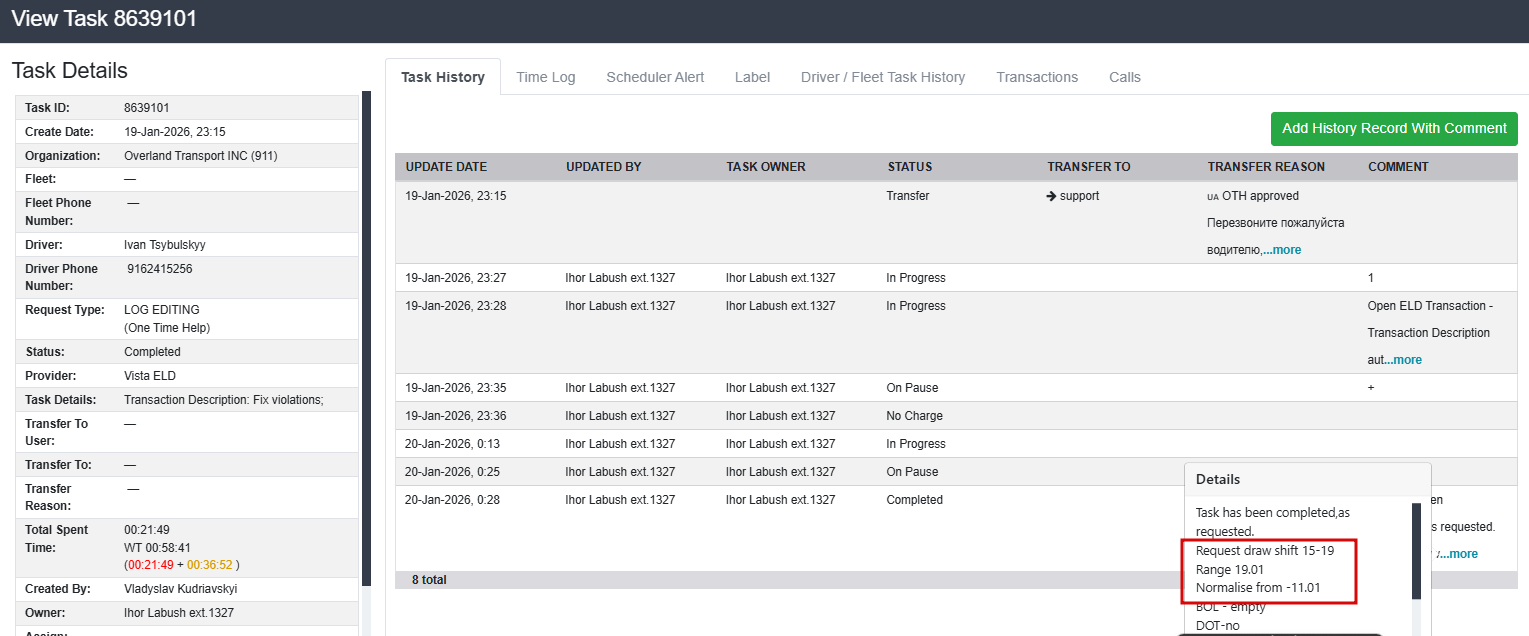The height and width of the screenshot is (636, 1529).
Task: Click the UA badge before OTH approved
Action: (x=1213, y=197)
